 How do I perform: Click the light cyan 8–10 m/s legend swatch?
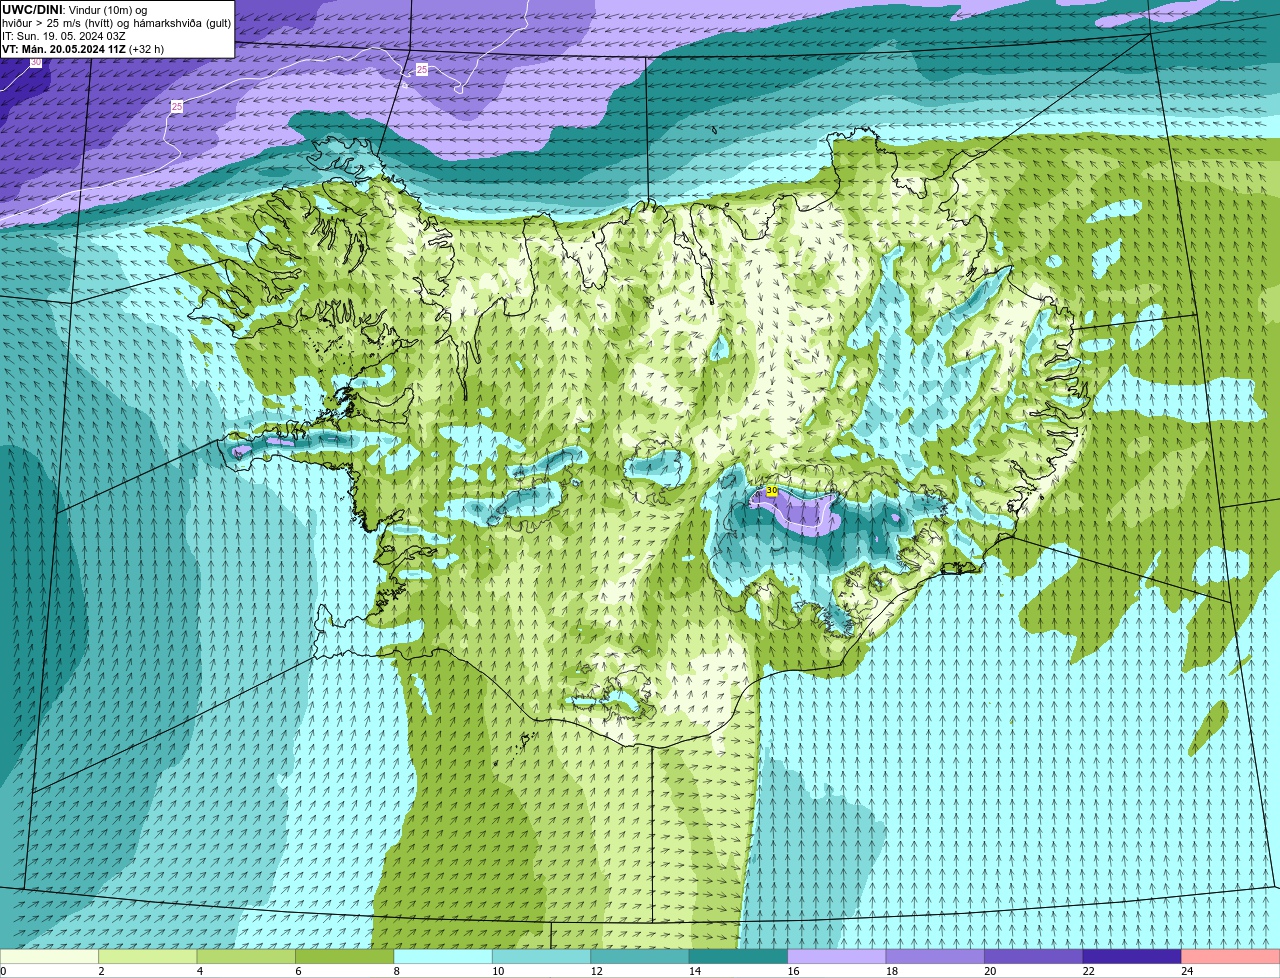tap(443, 957)
